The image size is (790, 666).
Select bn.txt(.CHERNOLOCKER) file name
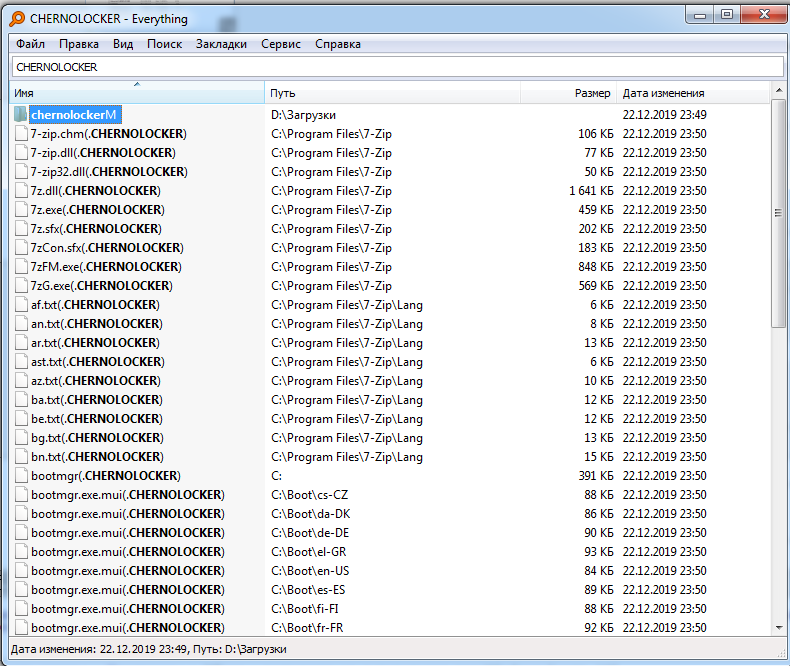[x=97, y=456]
